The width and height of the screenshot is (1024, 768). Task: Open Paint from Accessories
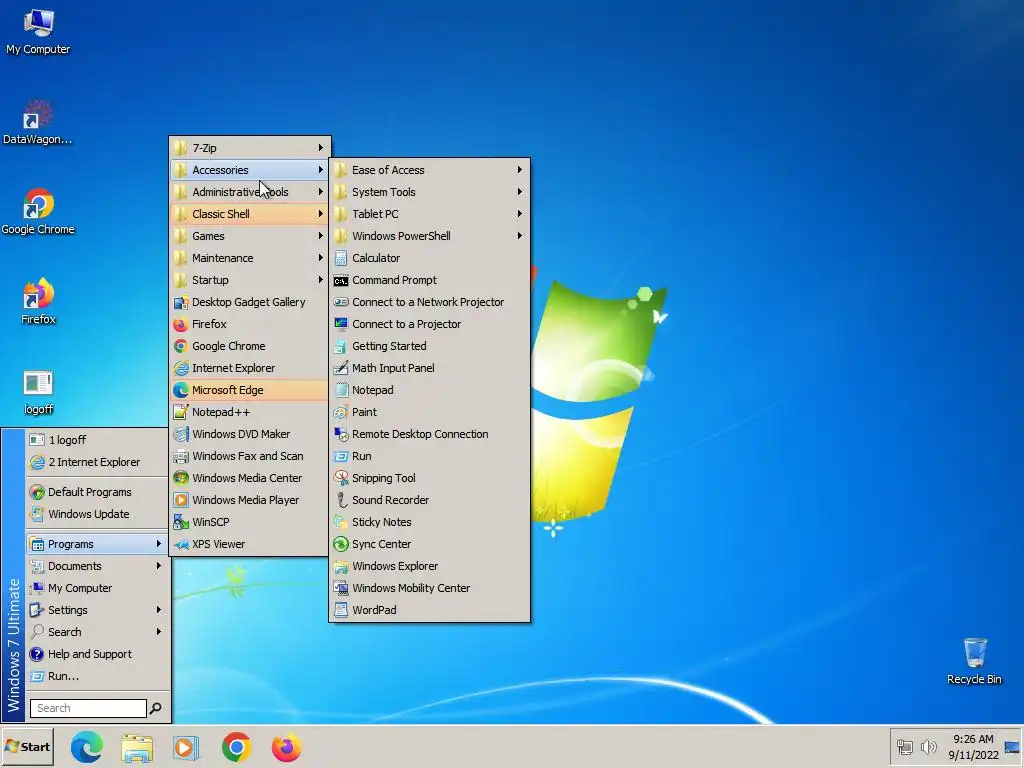430,412
